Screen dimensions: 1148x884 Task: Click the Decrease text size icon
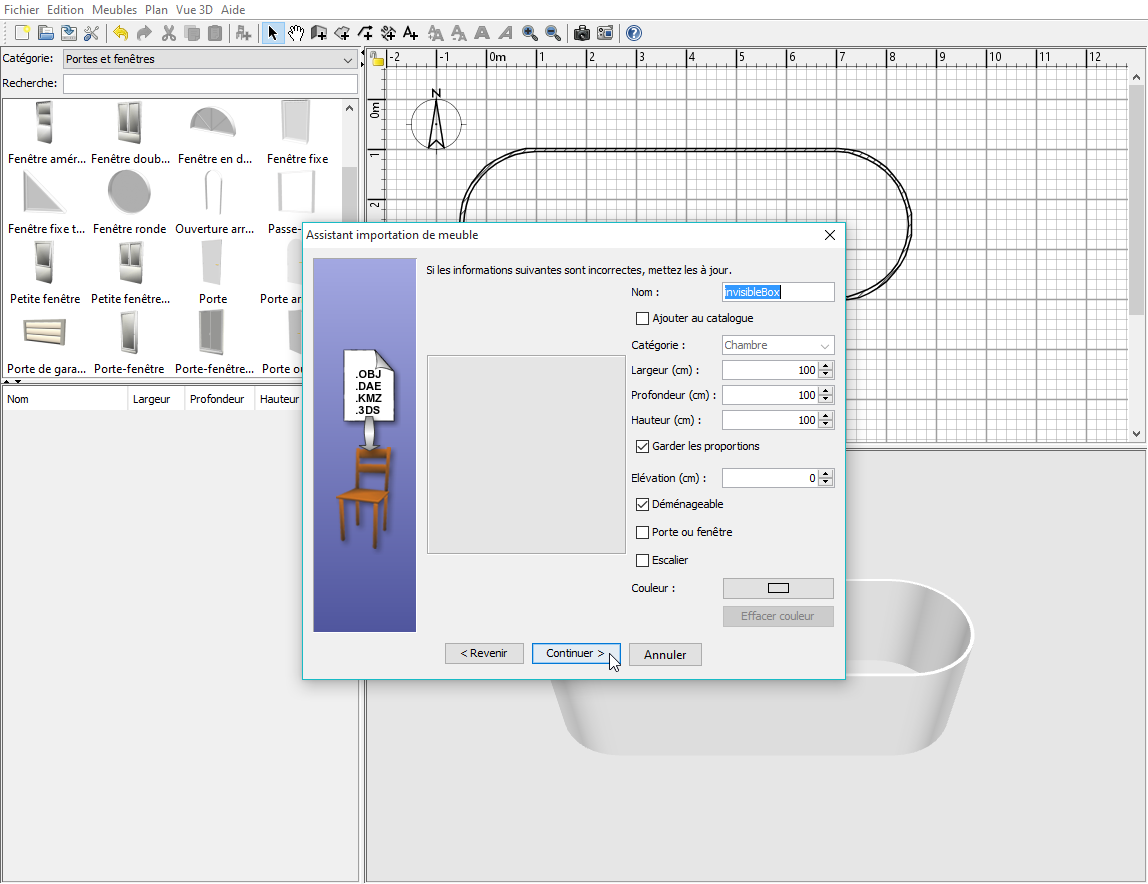459,33
